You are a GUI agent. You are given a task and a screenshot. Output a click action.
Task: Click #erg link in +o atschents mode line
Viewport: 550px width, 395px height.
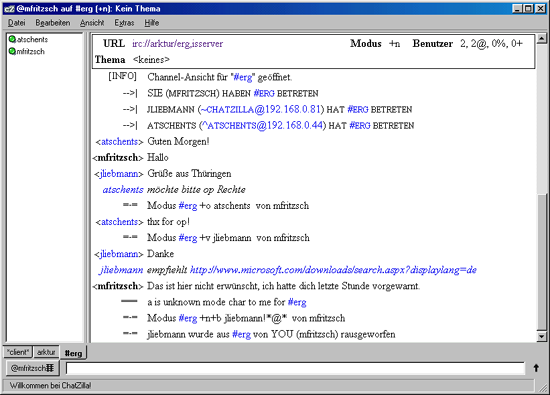pos(188,206)
